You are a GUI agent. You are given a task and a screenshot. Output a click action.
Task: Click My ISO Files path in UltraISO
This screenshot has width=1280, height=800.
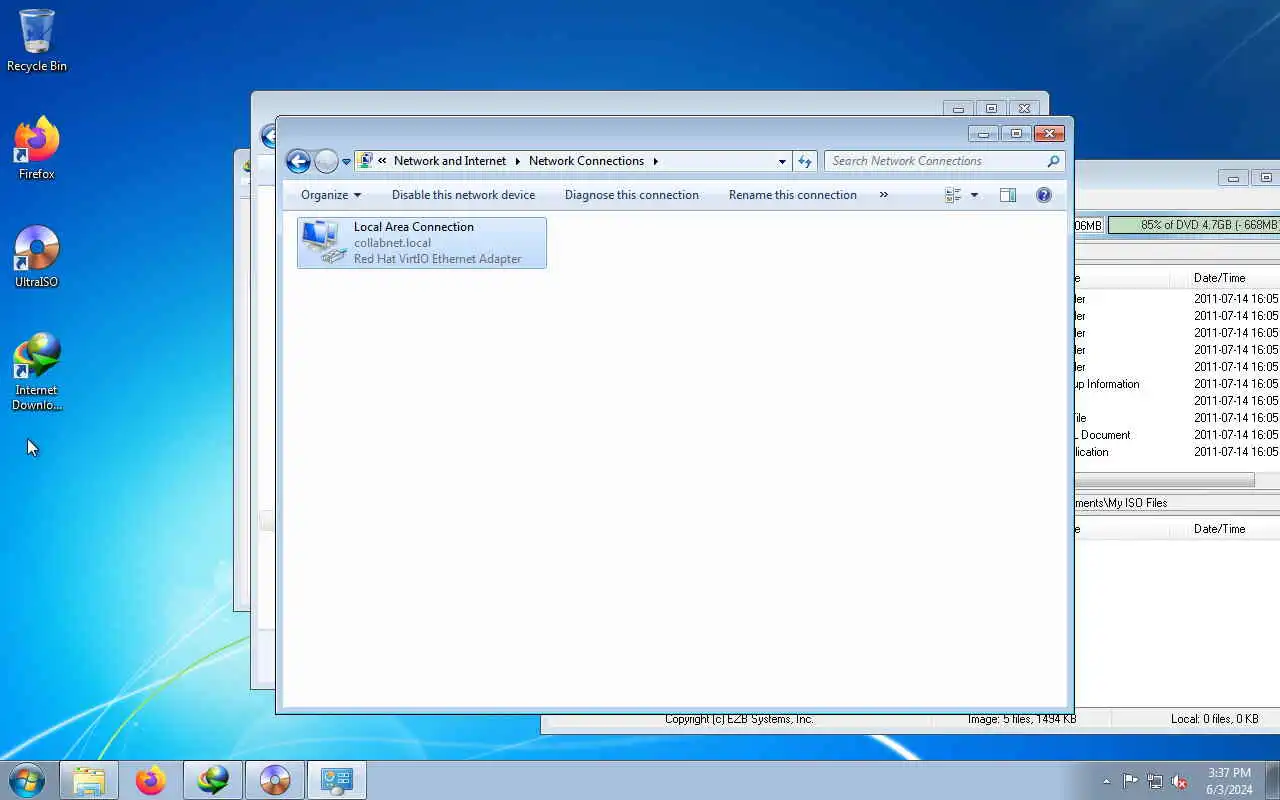[1121, 503]
